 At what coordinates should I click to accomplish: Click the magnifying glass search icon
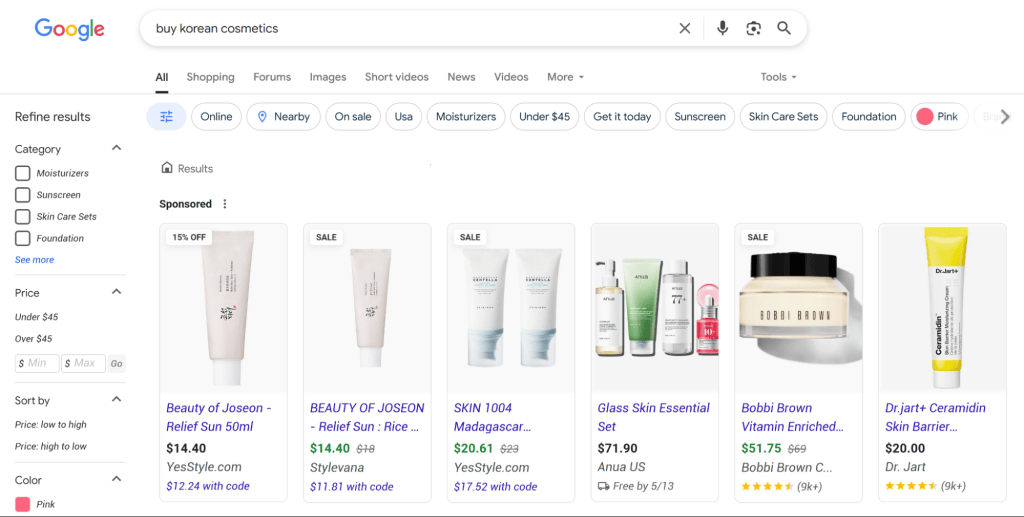tap(784, 28)
